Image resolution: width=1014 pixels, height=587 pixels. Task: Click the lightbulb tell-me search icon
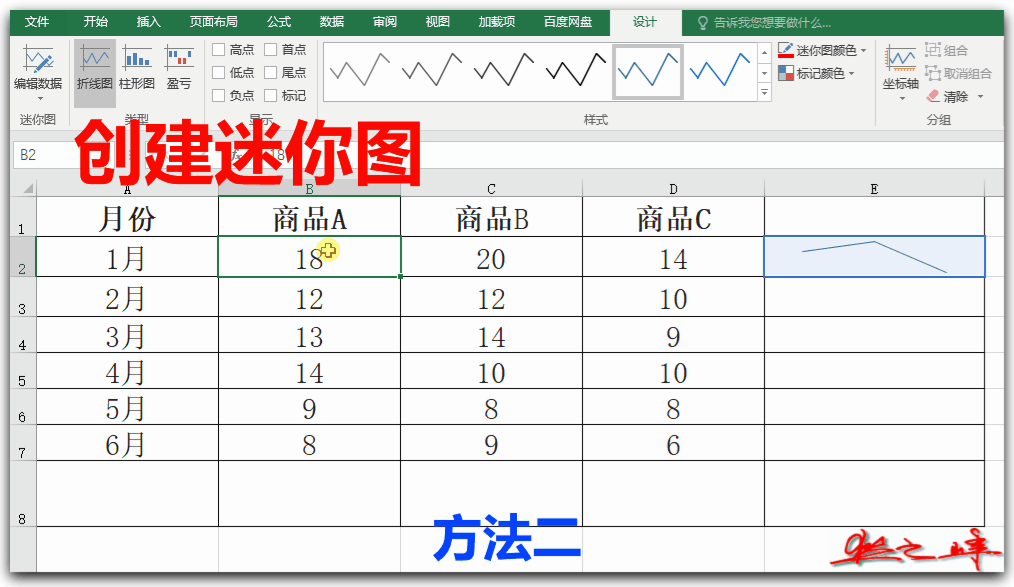(x=702, y=23)
